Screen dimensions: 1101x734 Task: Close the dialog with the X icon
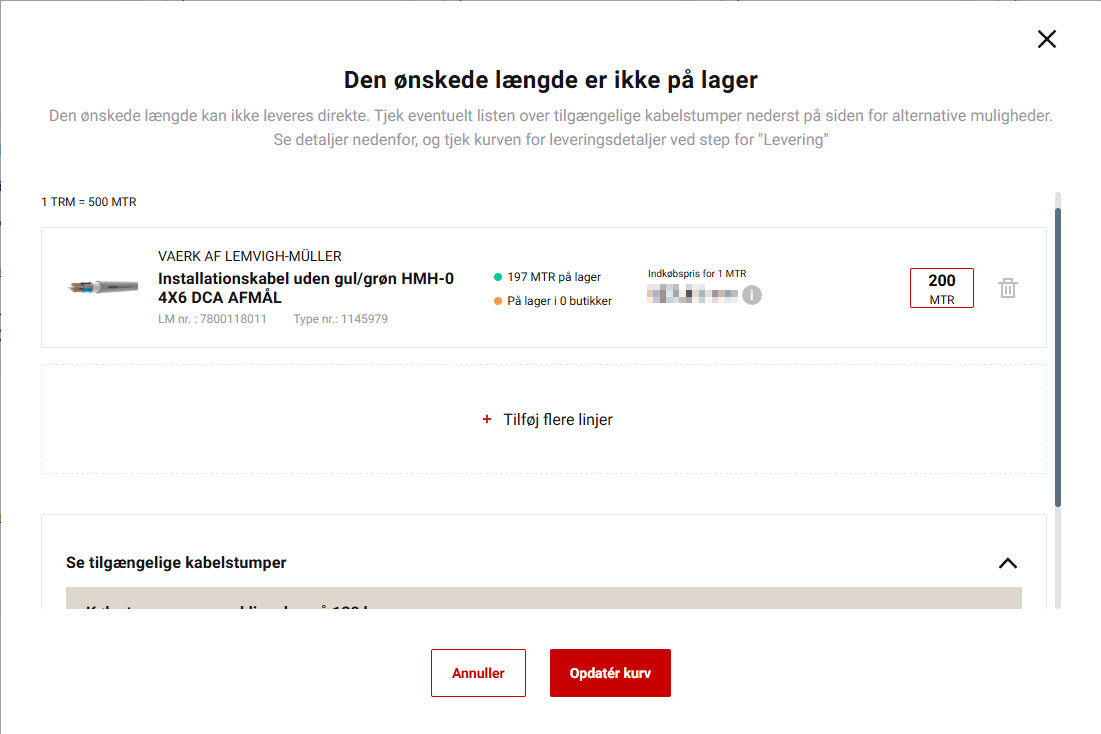(1046, 39)
